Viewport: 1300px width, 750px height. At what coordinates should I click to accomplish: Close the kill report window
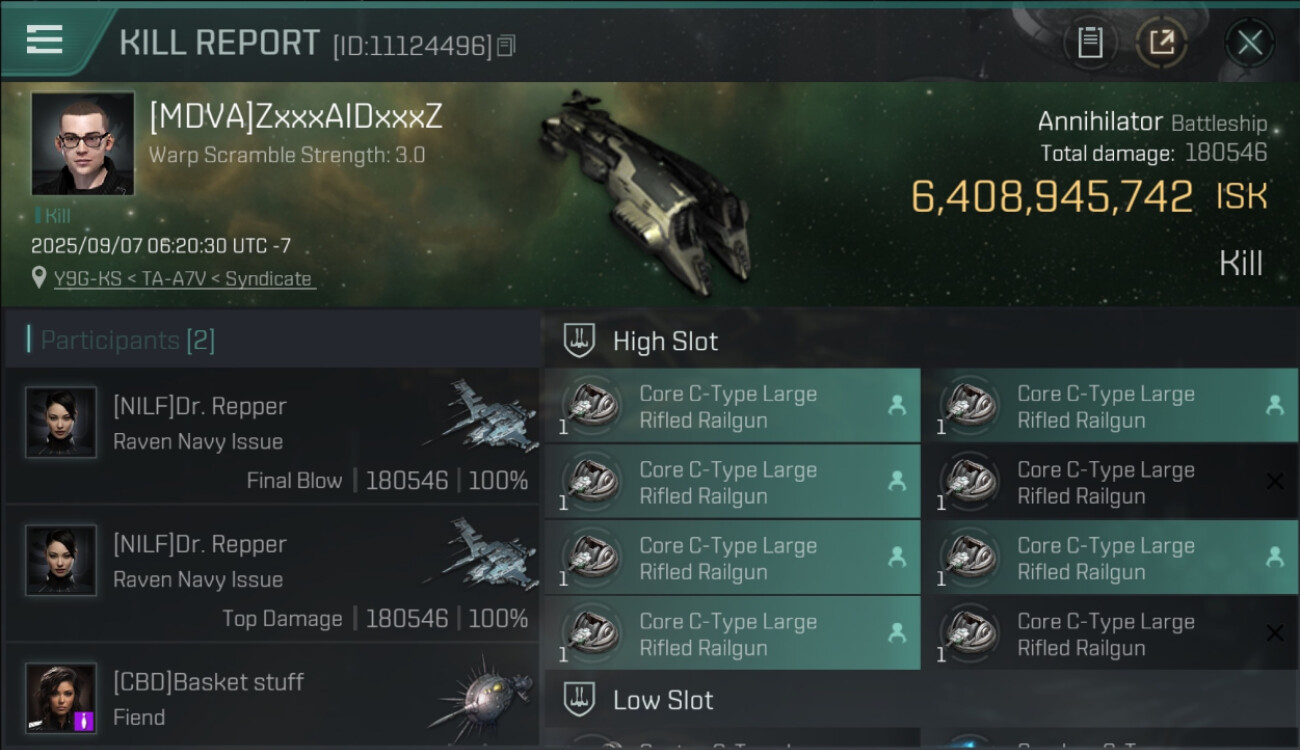tap(1249, 43)
